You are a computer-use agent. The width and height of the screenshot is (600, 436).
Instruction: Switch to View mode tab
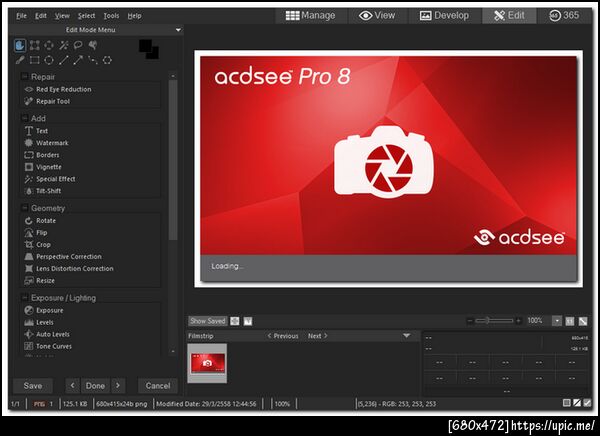click(x=377, y=16)
